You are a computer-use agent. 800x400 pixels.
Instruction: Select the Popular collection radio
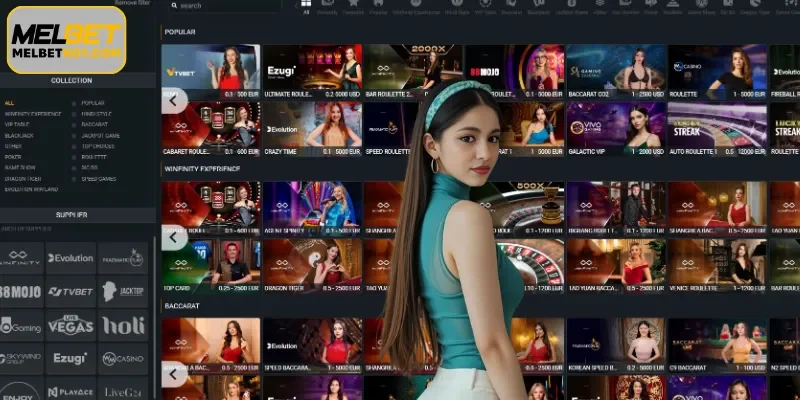click(74, 103)
